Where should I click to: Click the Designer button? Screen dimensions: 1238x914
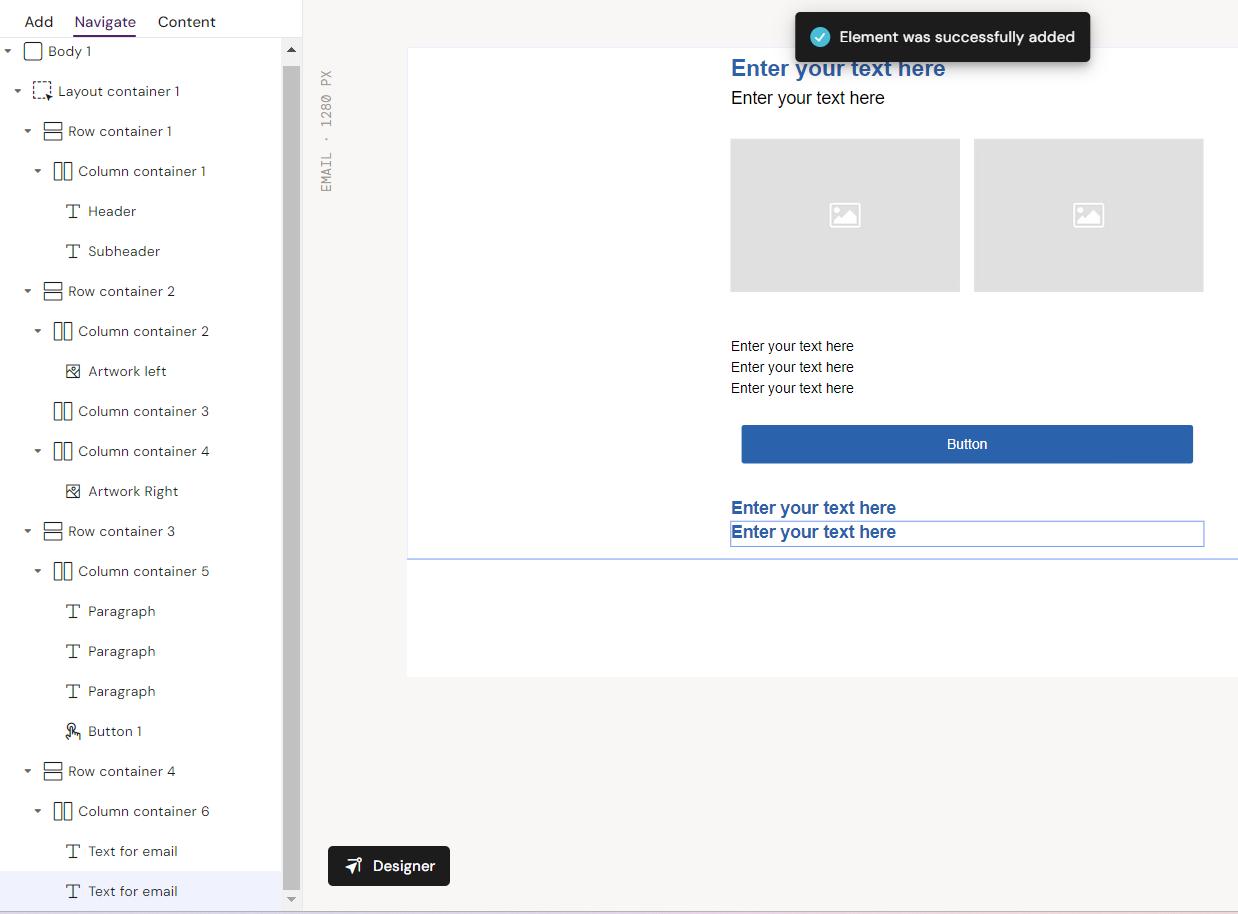[389, 866]
